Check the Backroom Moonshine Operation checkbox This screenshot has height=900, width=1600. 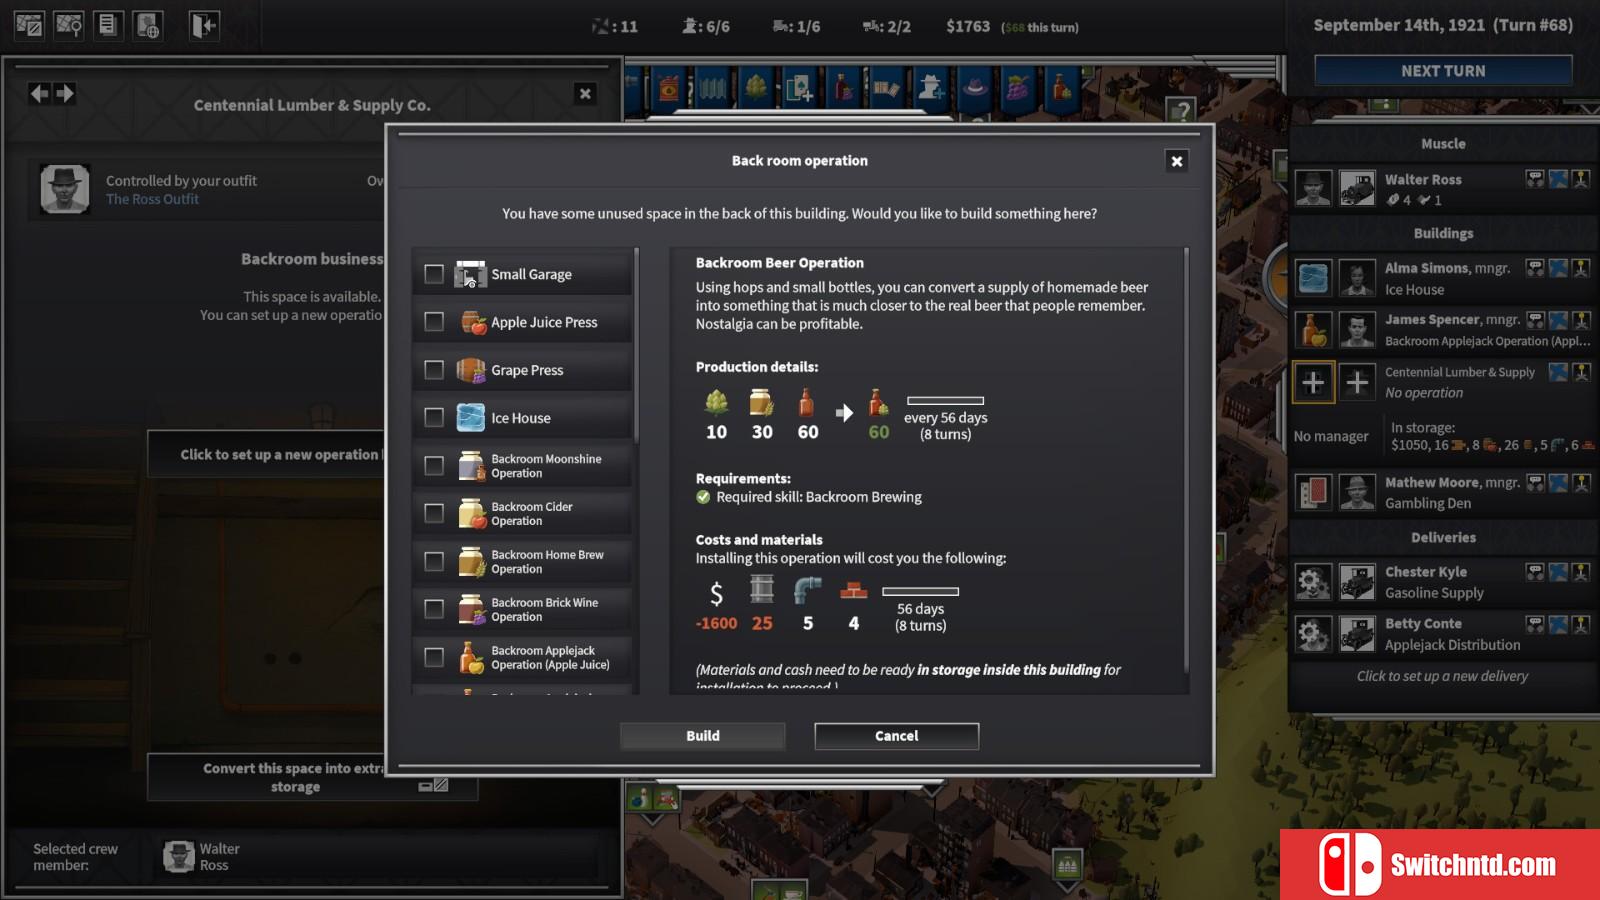(434, 466)
